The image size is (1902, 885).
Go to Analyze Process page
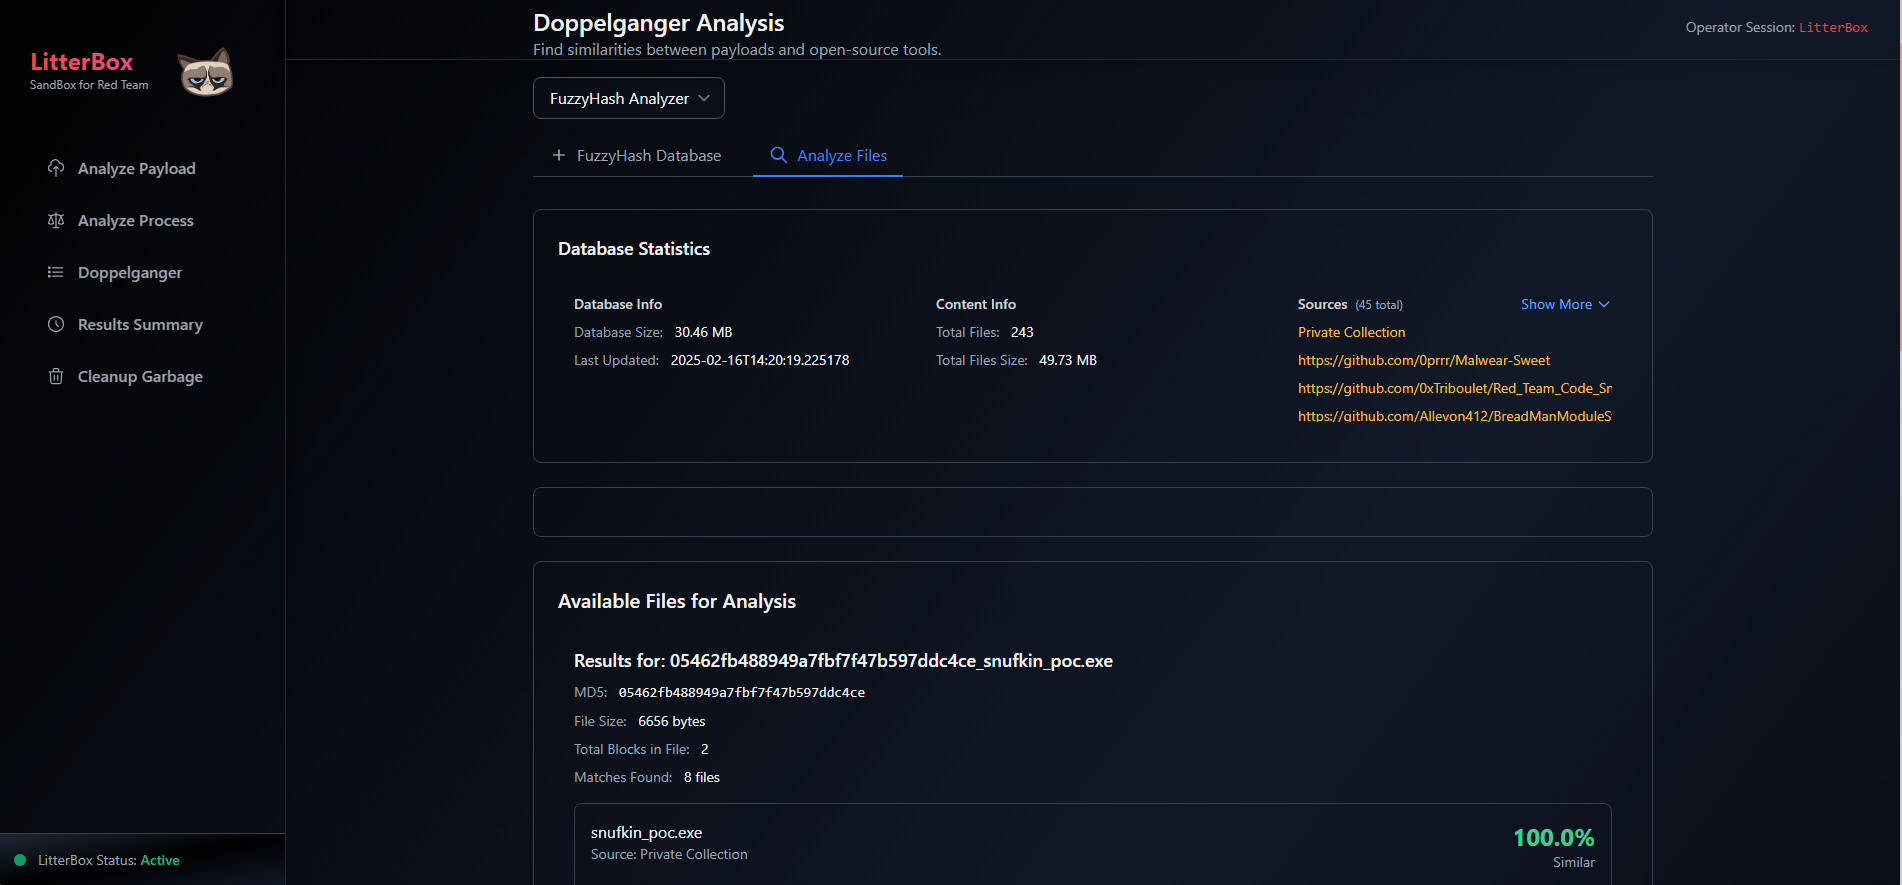click(136, 220)
